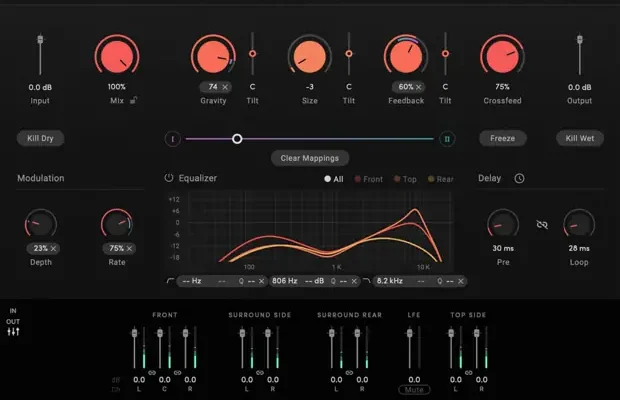Select macro II at the slider's right end
Viewport: 620px width, 400px height.
(447, 139)
